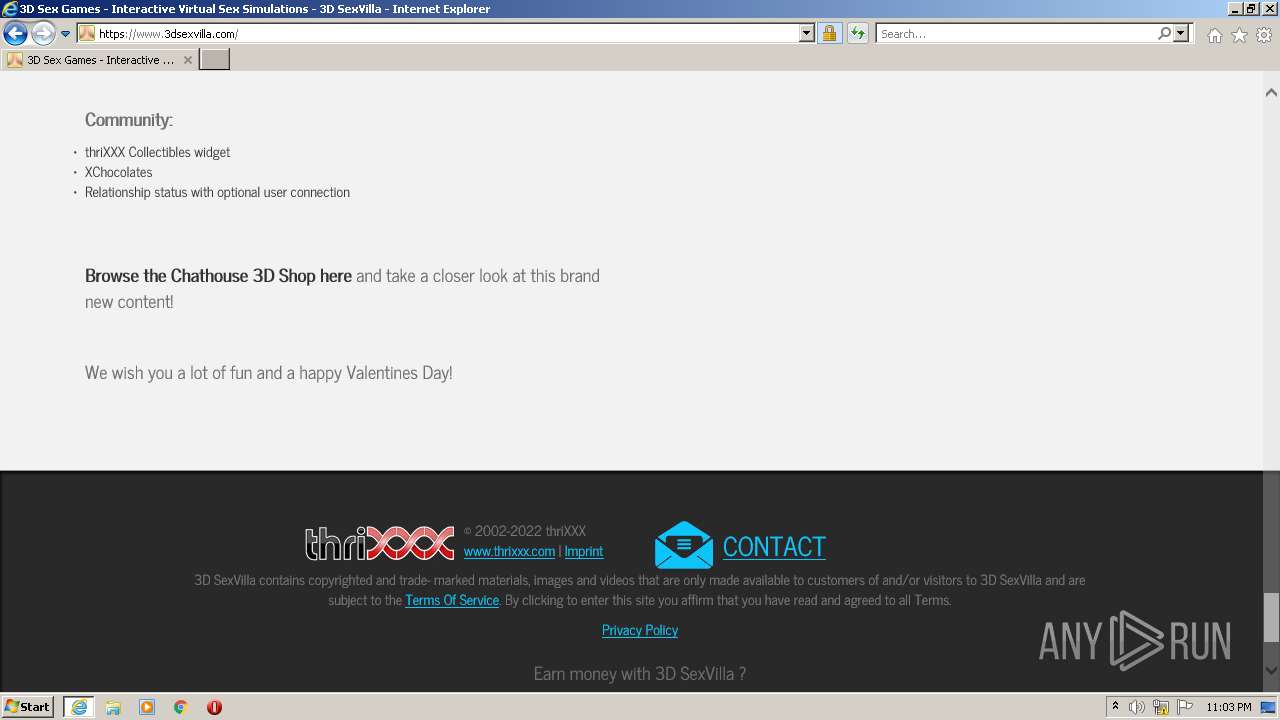Click the red Opera taskbar icon
This screenshot has height=720, width=1280.
[214, 707]
